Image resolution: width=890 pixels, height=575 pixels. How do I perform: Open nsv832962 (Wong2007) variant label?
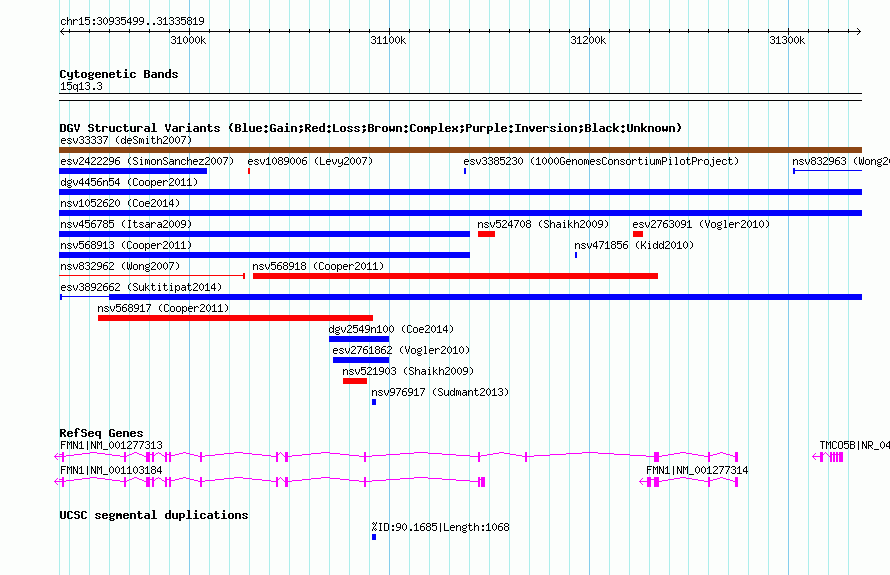click(120, 266)
